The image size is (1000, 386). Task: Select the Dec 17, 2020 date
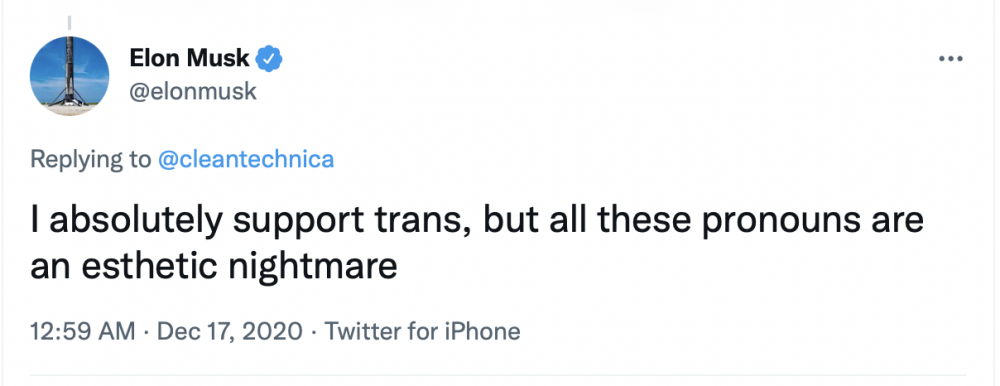pos(229,331)
